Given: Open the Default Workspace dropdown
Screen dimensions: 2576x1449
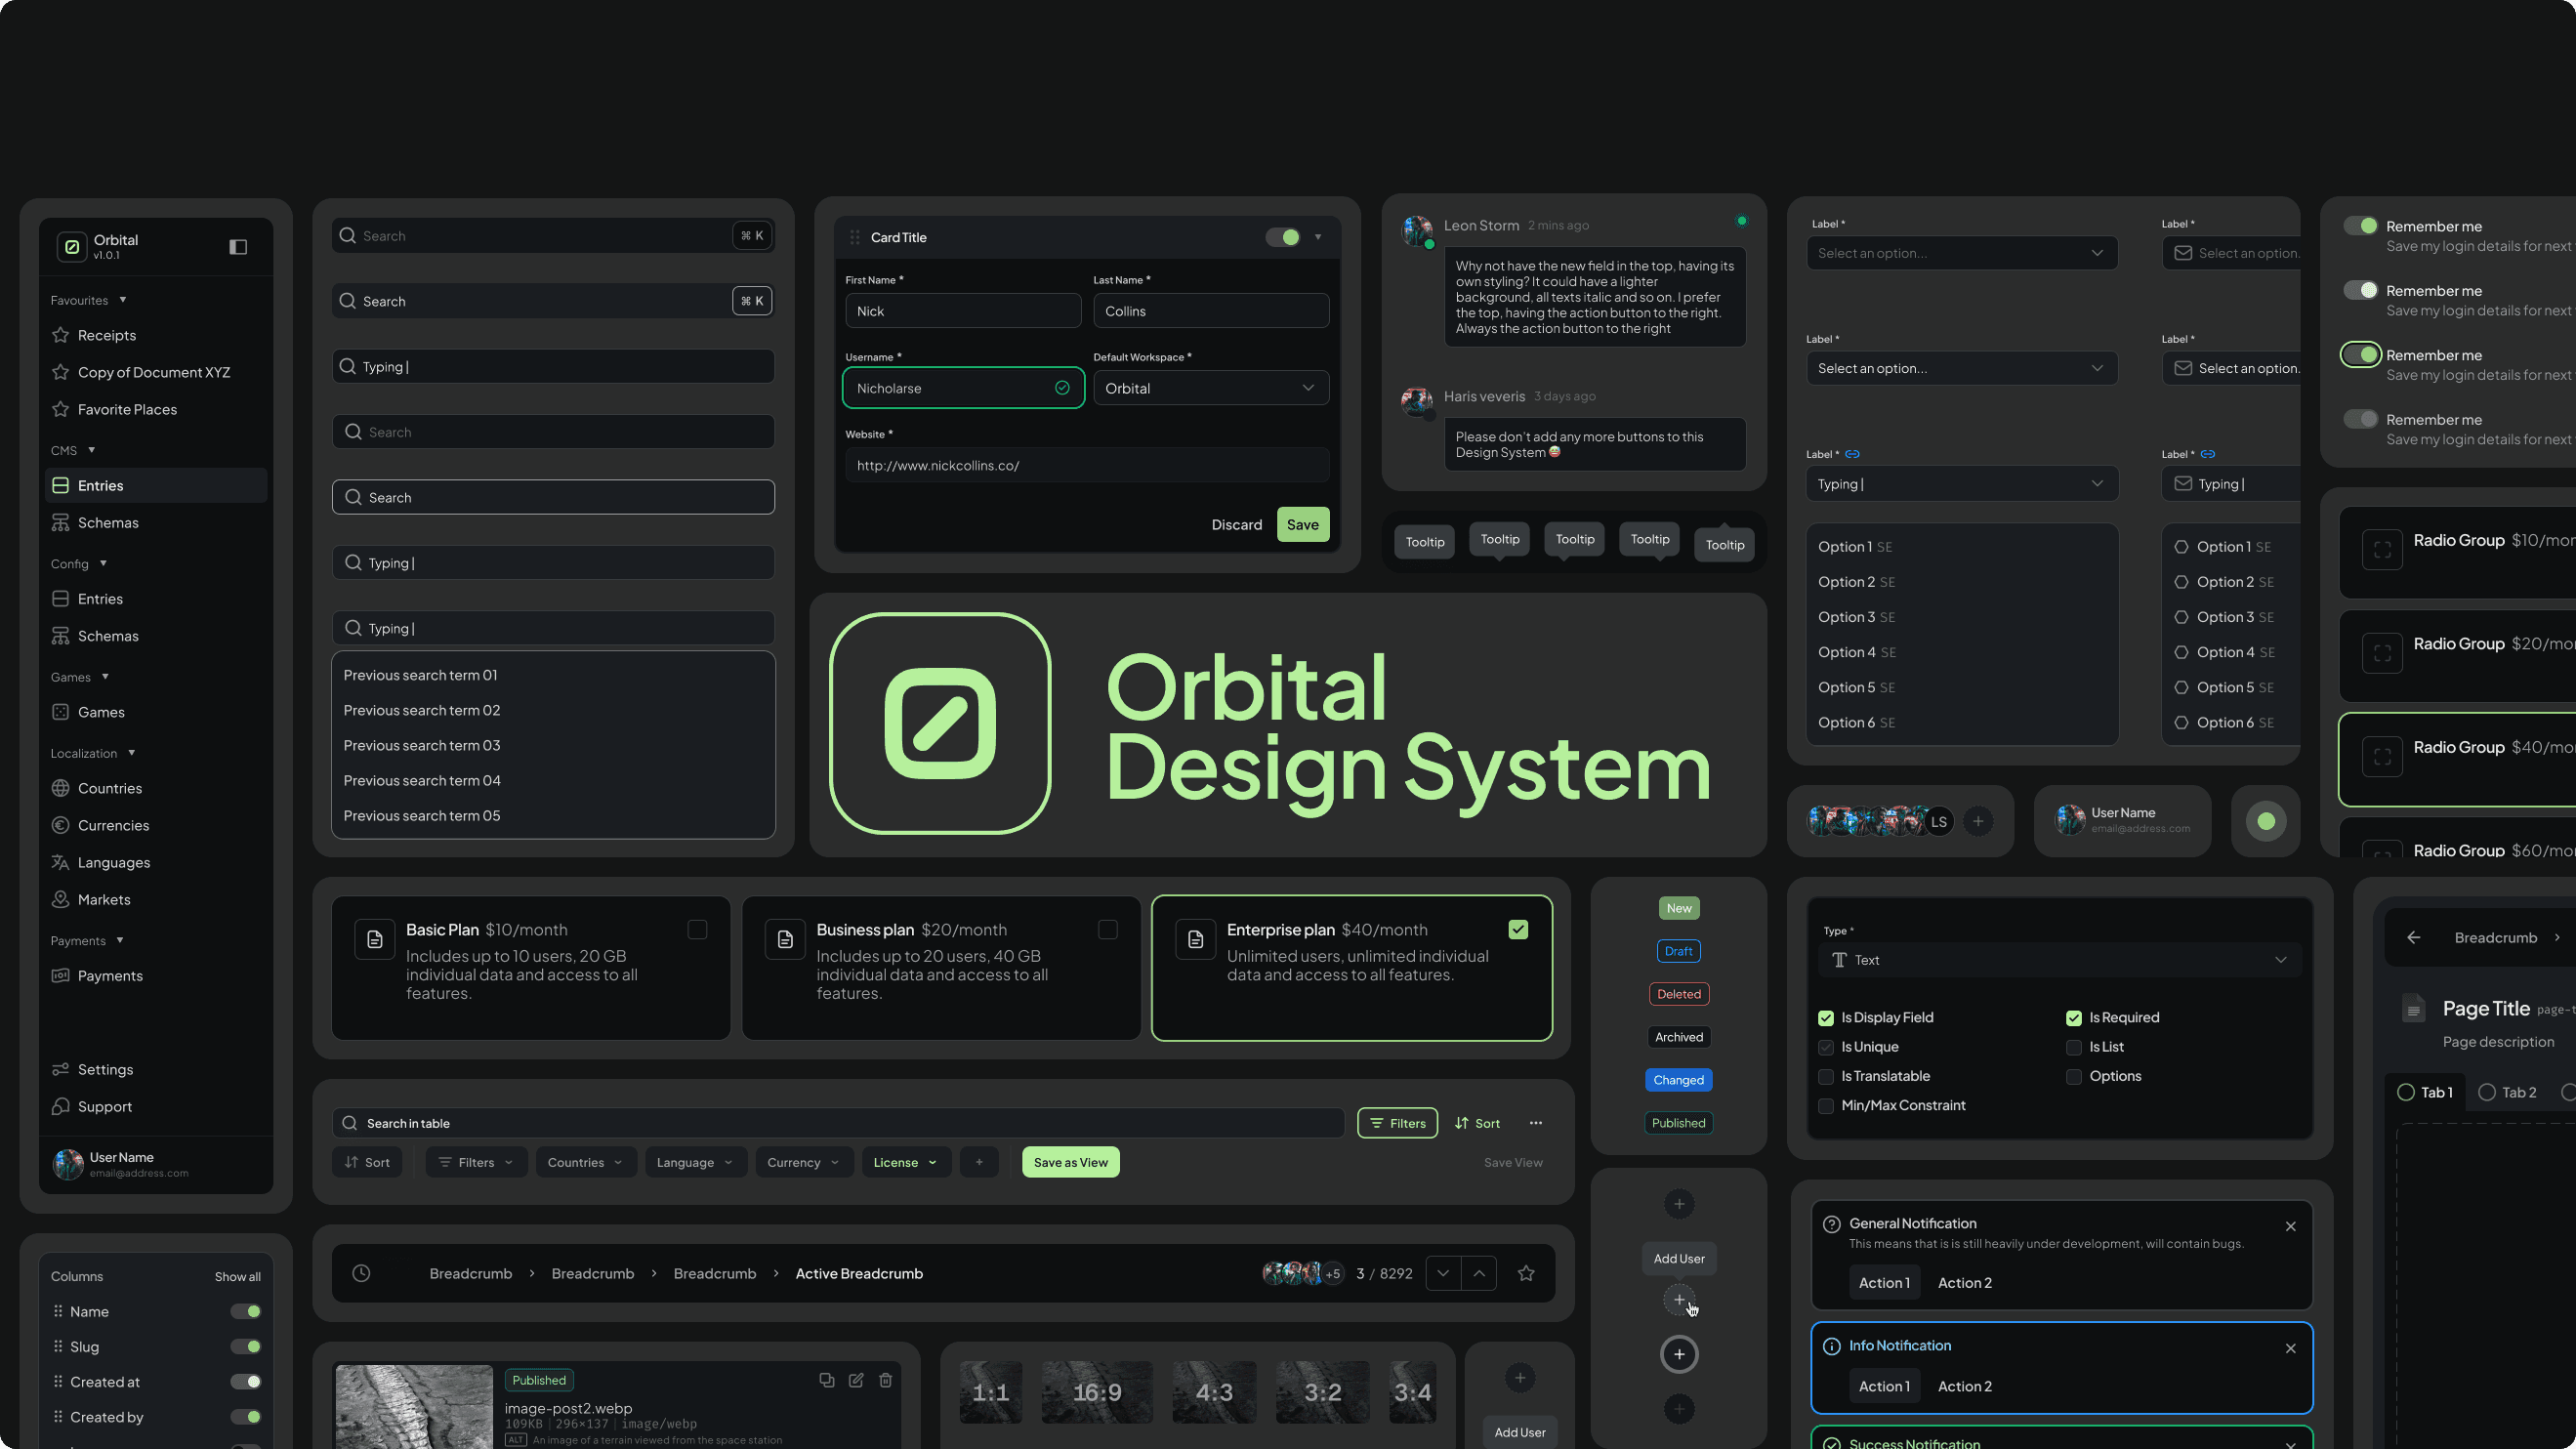Looking at the screenshot, I should tap(1210, 388).
